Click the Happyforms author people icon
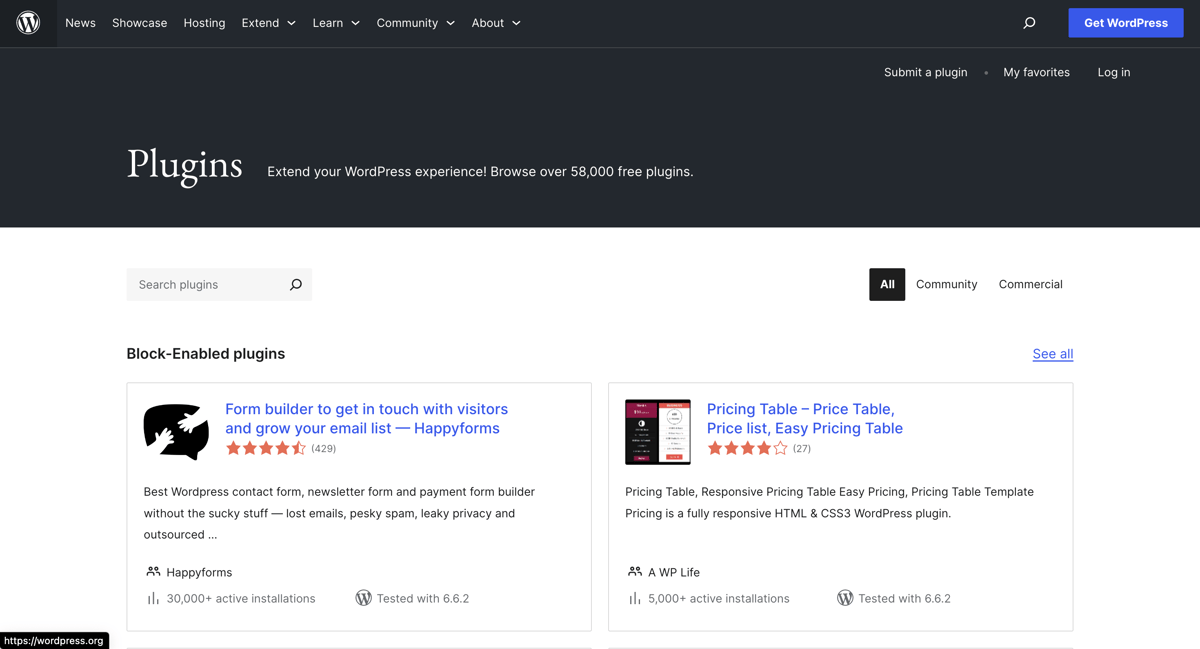The image size is (1200, 649). coord(153,572)
